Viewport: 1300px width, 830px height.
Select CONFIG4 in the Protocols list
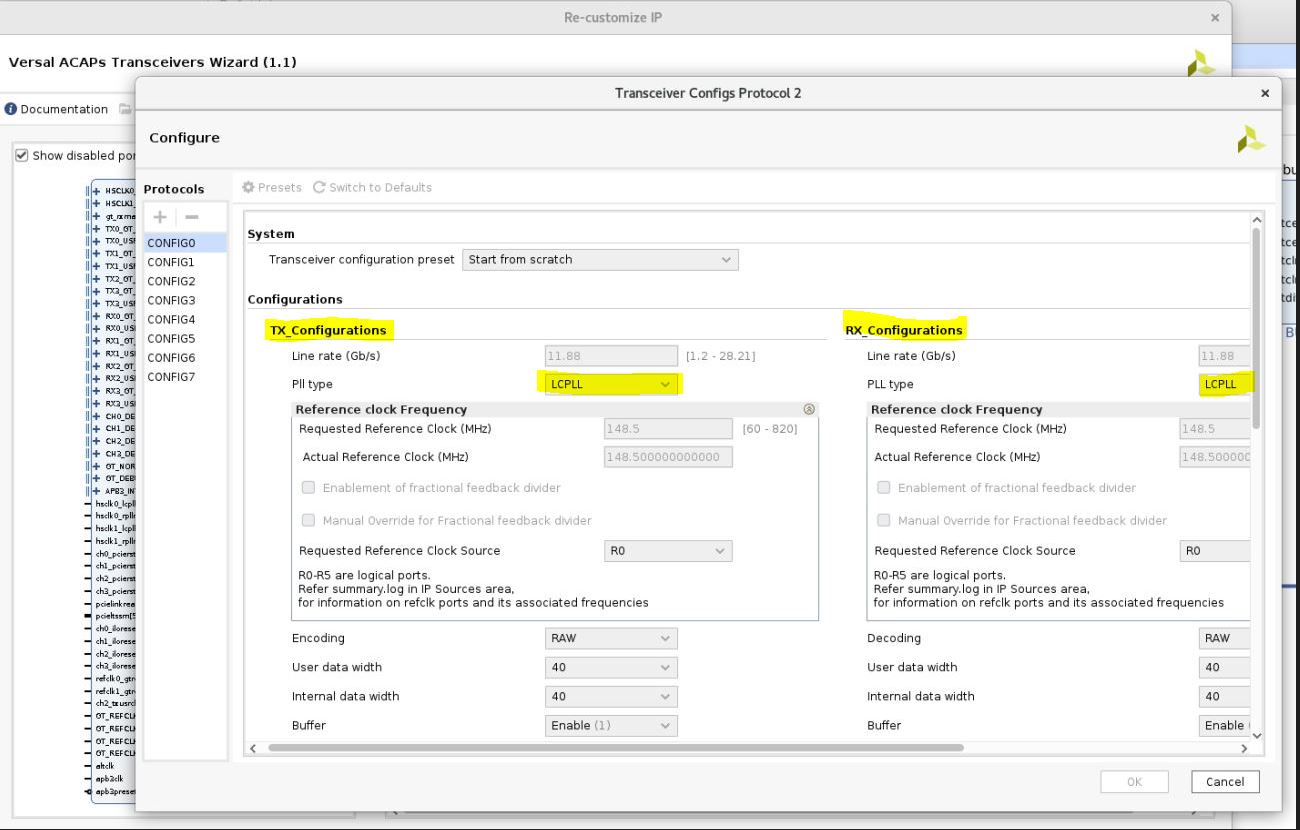click(x=185, y=319)
